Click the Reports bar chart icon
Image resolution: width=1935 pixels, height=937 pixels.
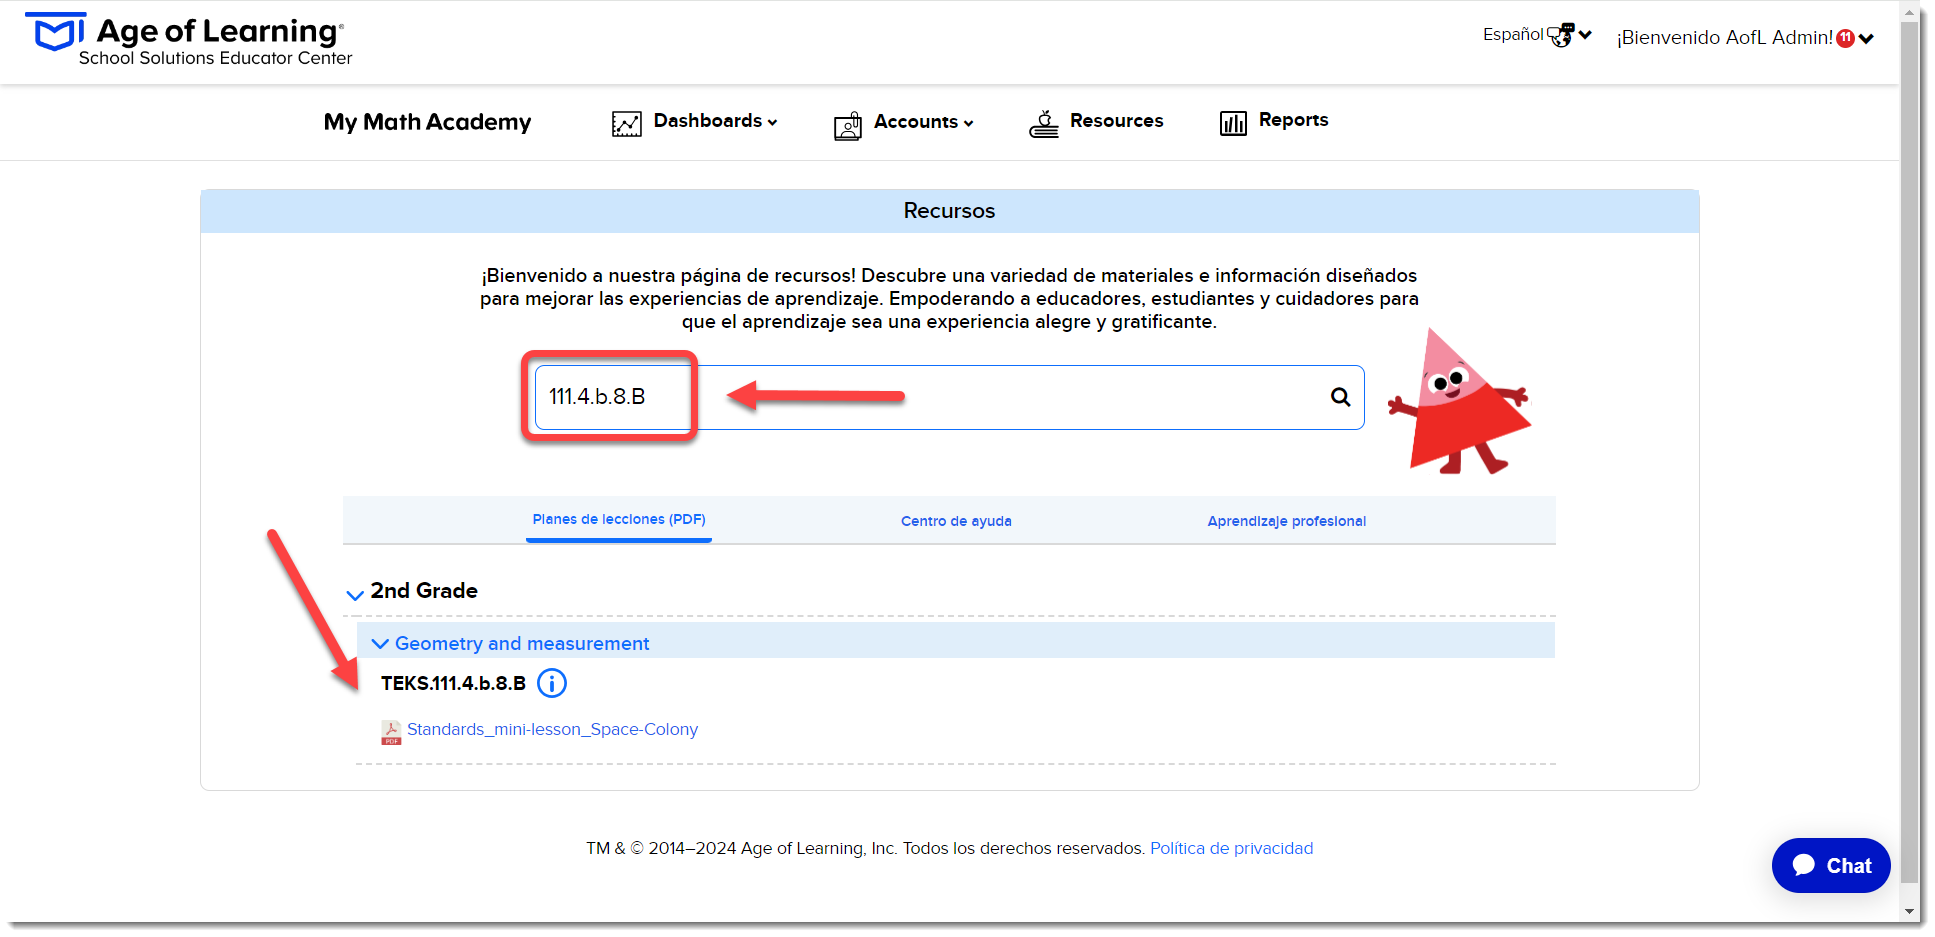[x=1233, y=123]
